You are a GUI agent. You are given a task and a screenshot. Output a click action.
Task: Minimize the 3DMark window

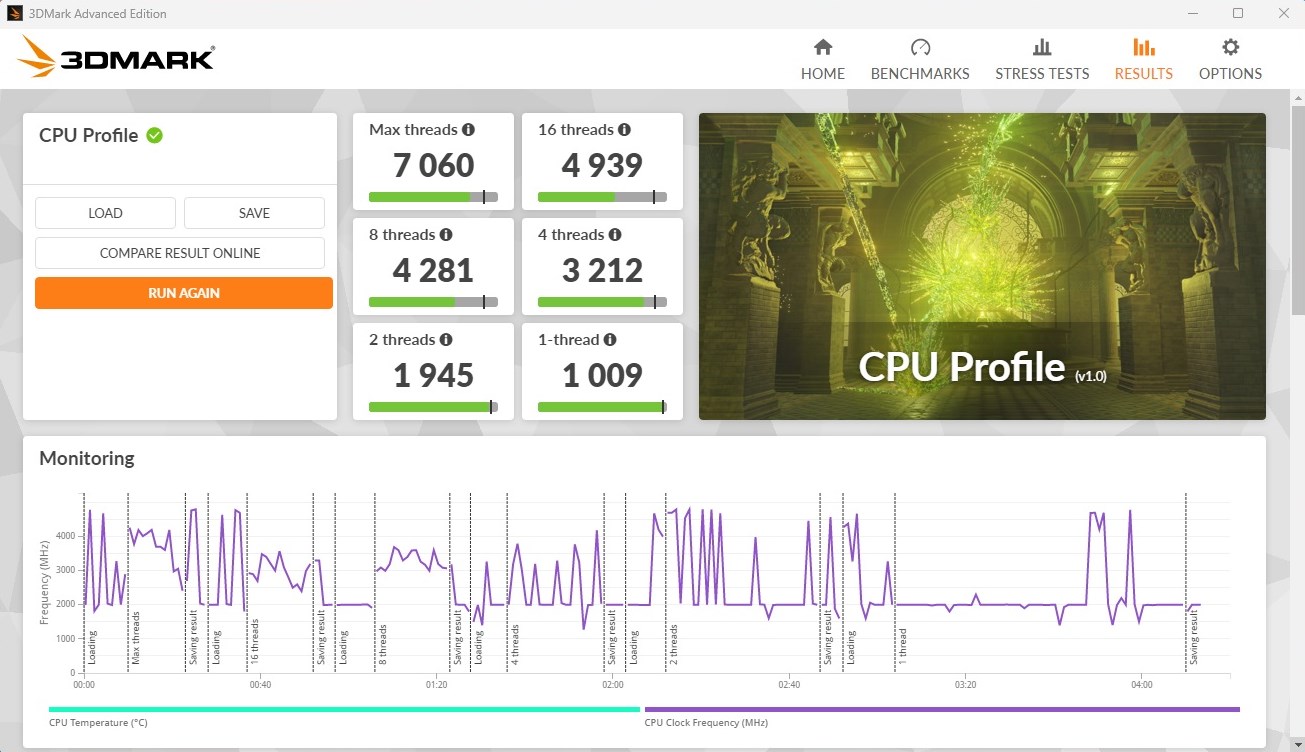1194,14
